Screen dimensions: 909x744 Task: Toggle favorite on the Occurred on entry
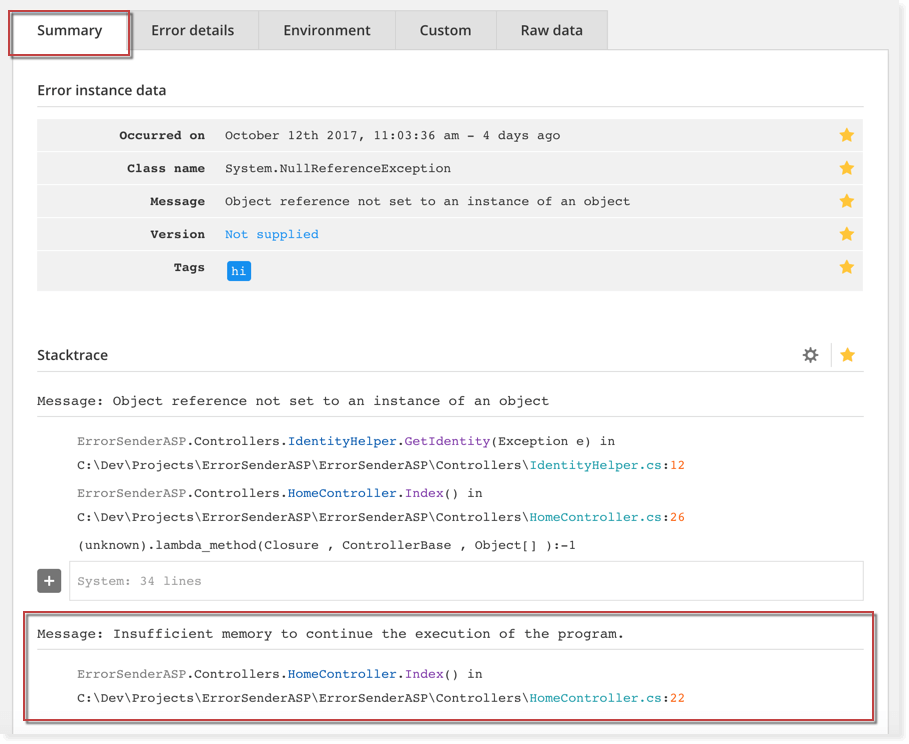(846, 134)
